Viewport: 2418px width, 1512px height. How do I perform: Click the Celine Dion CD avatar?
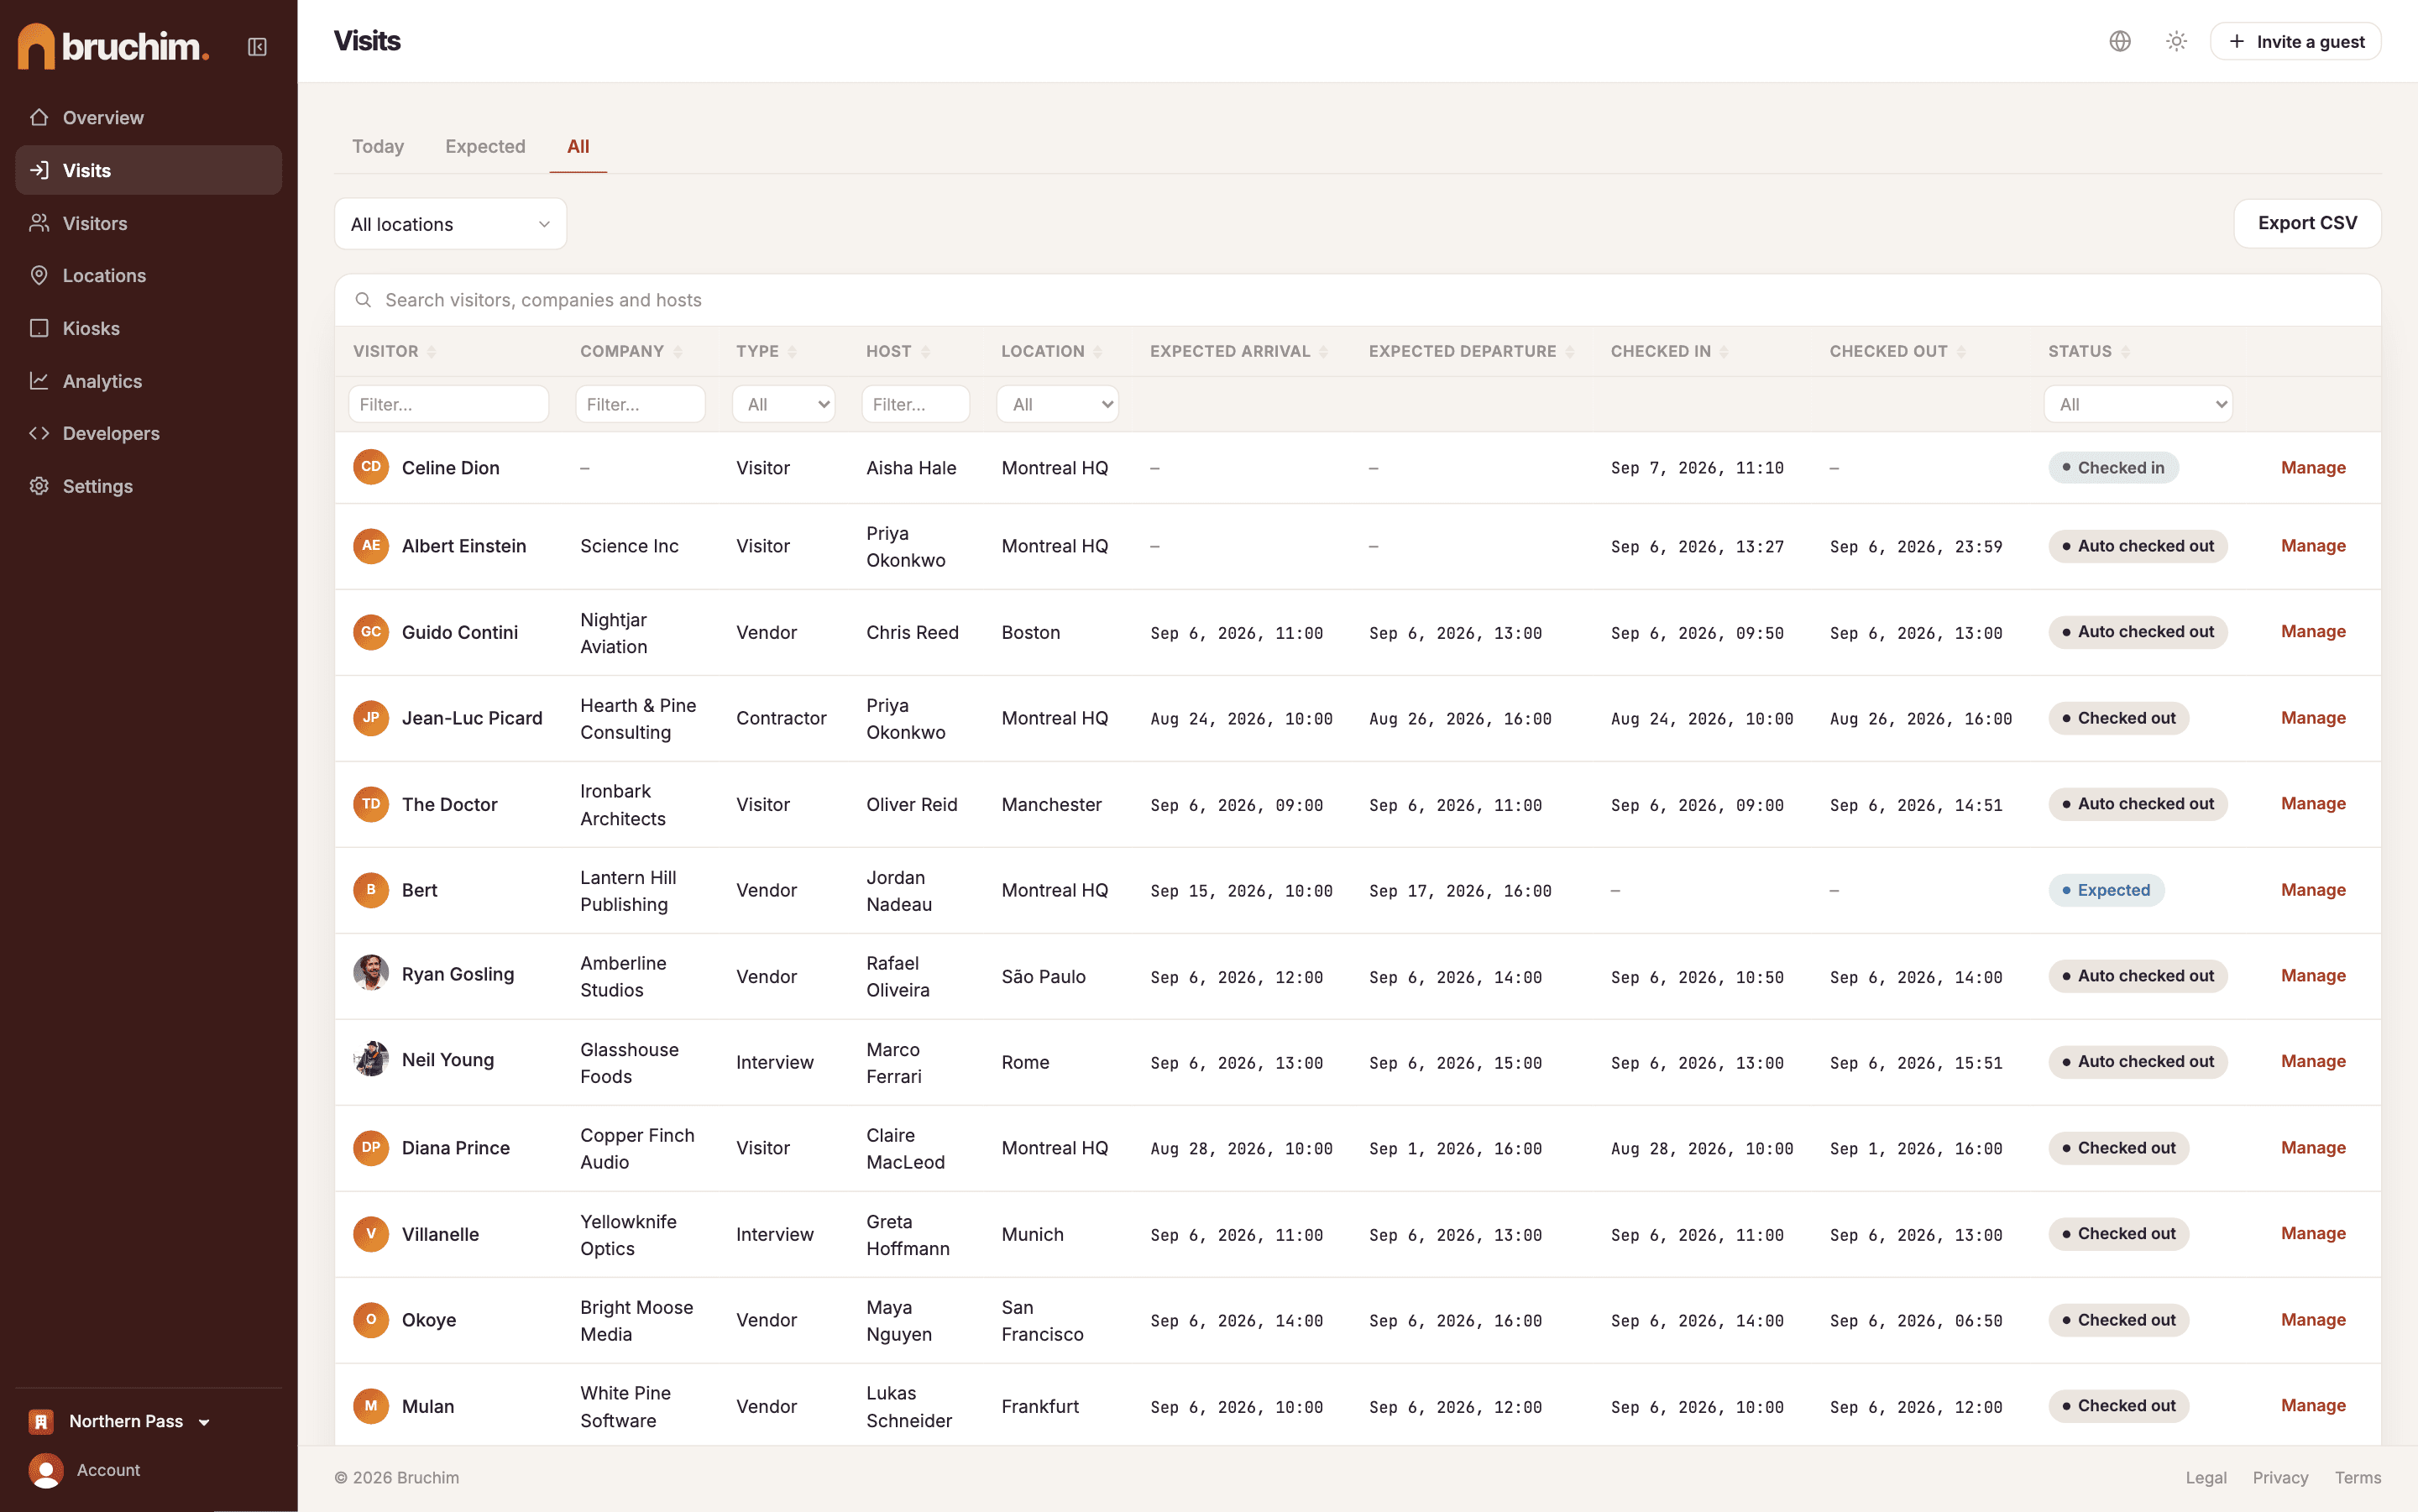[371, 467]
